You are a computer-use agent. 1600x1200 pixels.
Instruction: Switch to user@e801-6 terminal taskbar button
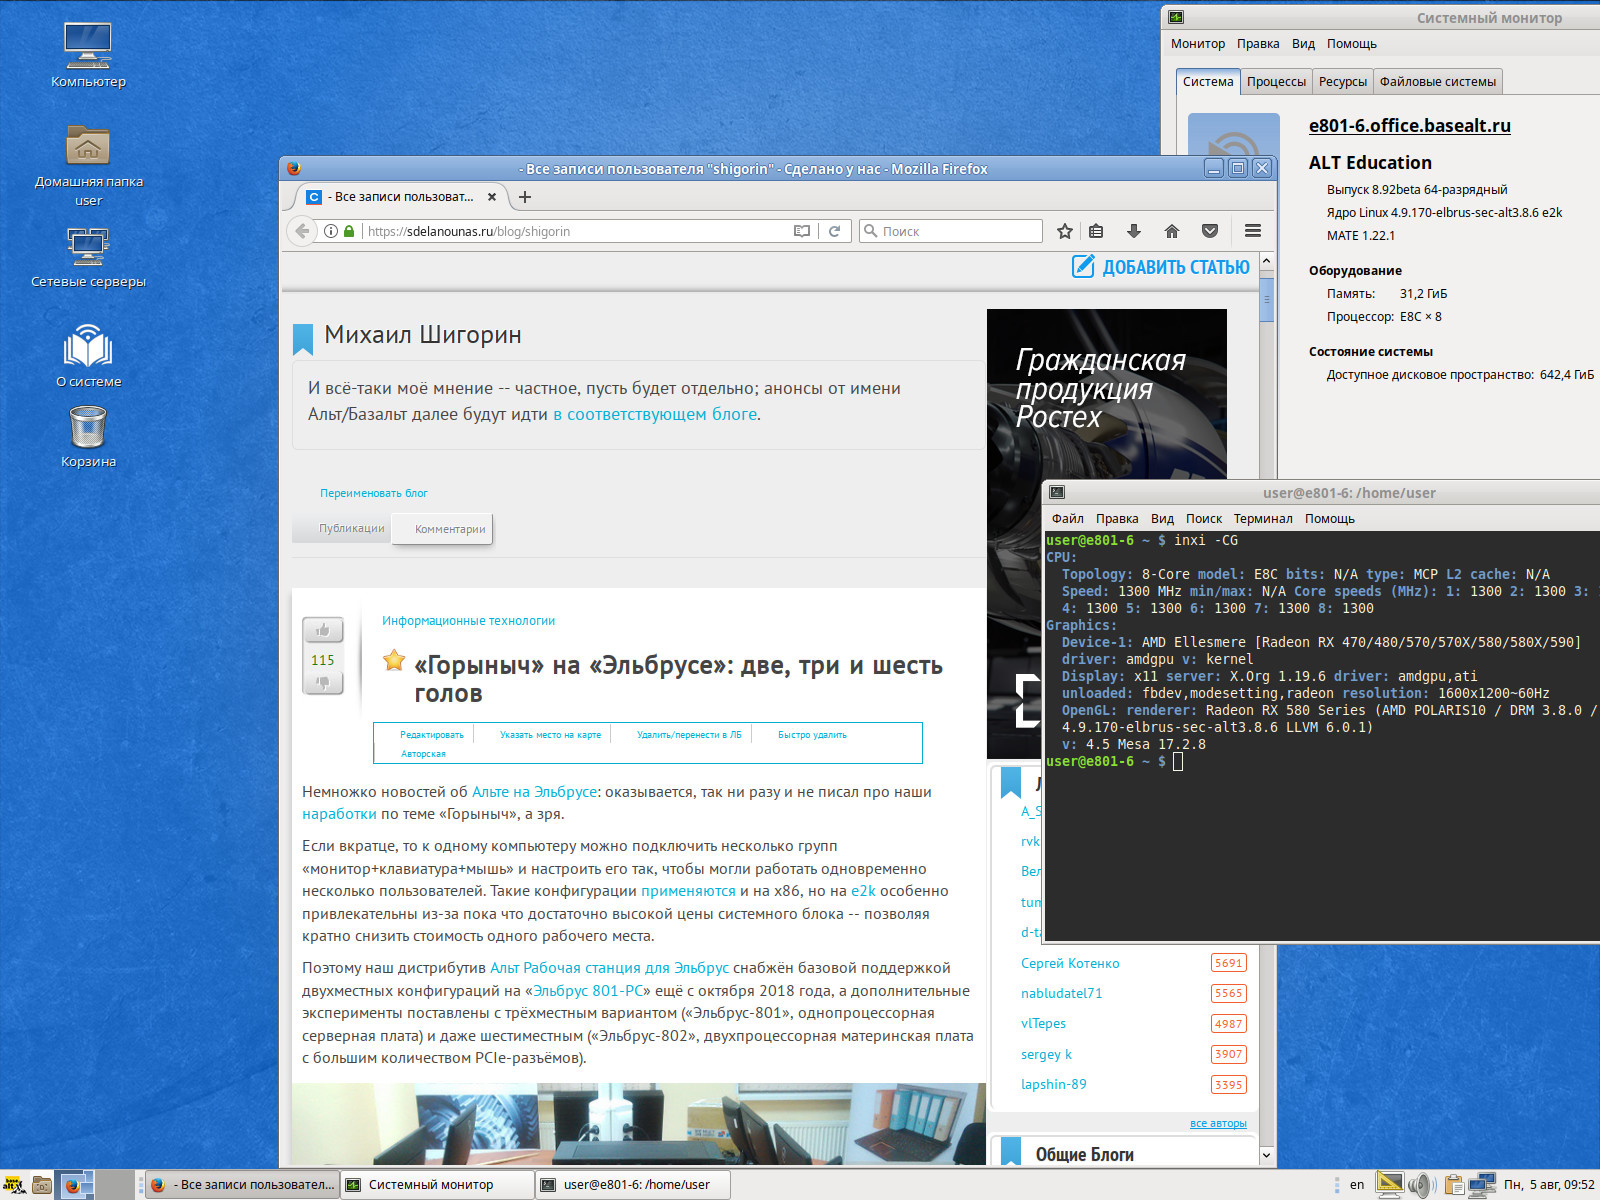pyautogui.click(x=633, y=1185)
